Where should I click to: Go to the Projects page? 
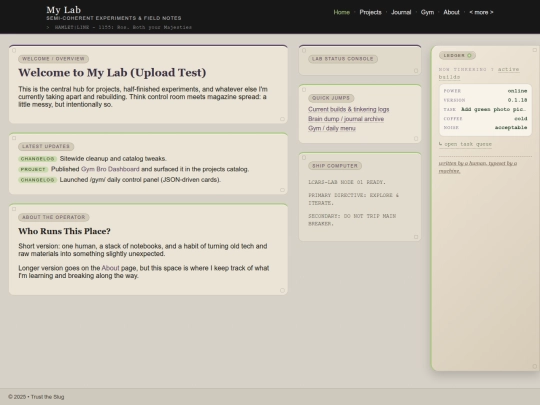pyautogui.click(x=370, y=12)
